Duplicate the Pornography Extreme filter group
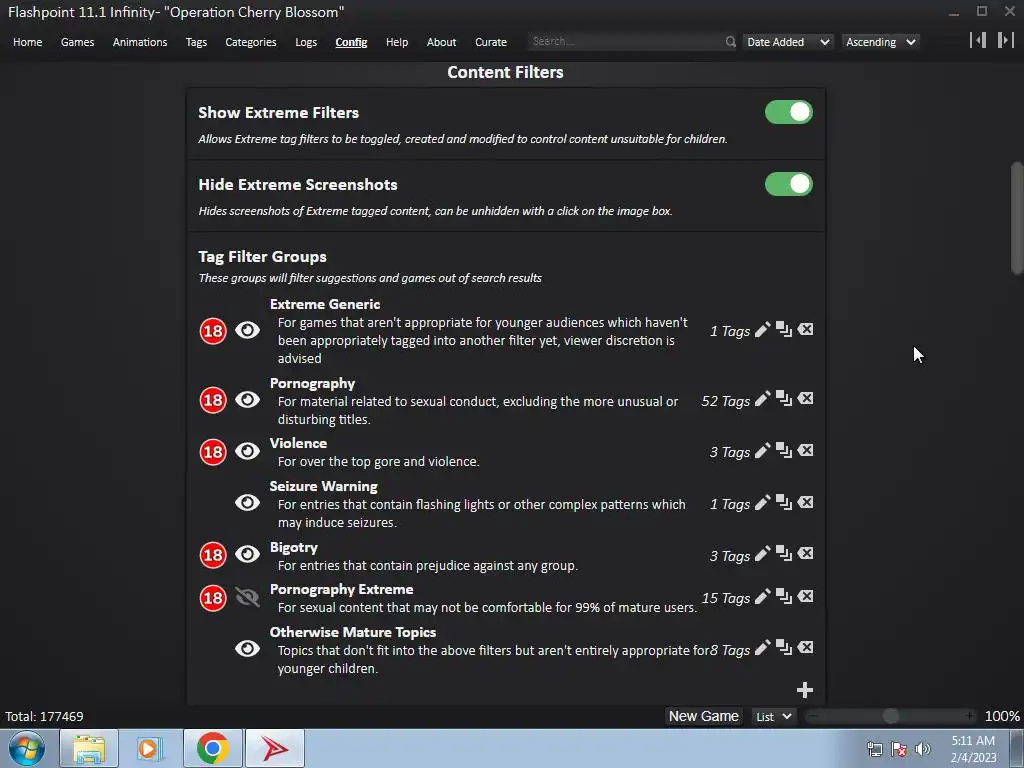This screenshot has width=1024, height=768. (x=784, y=597)
